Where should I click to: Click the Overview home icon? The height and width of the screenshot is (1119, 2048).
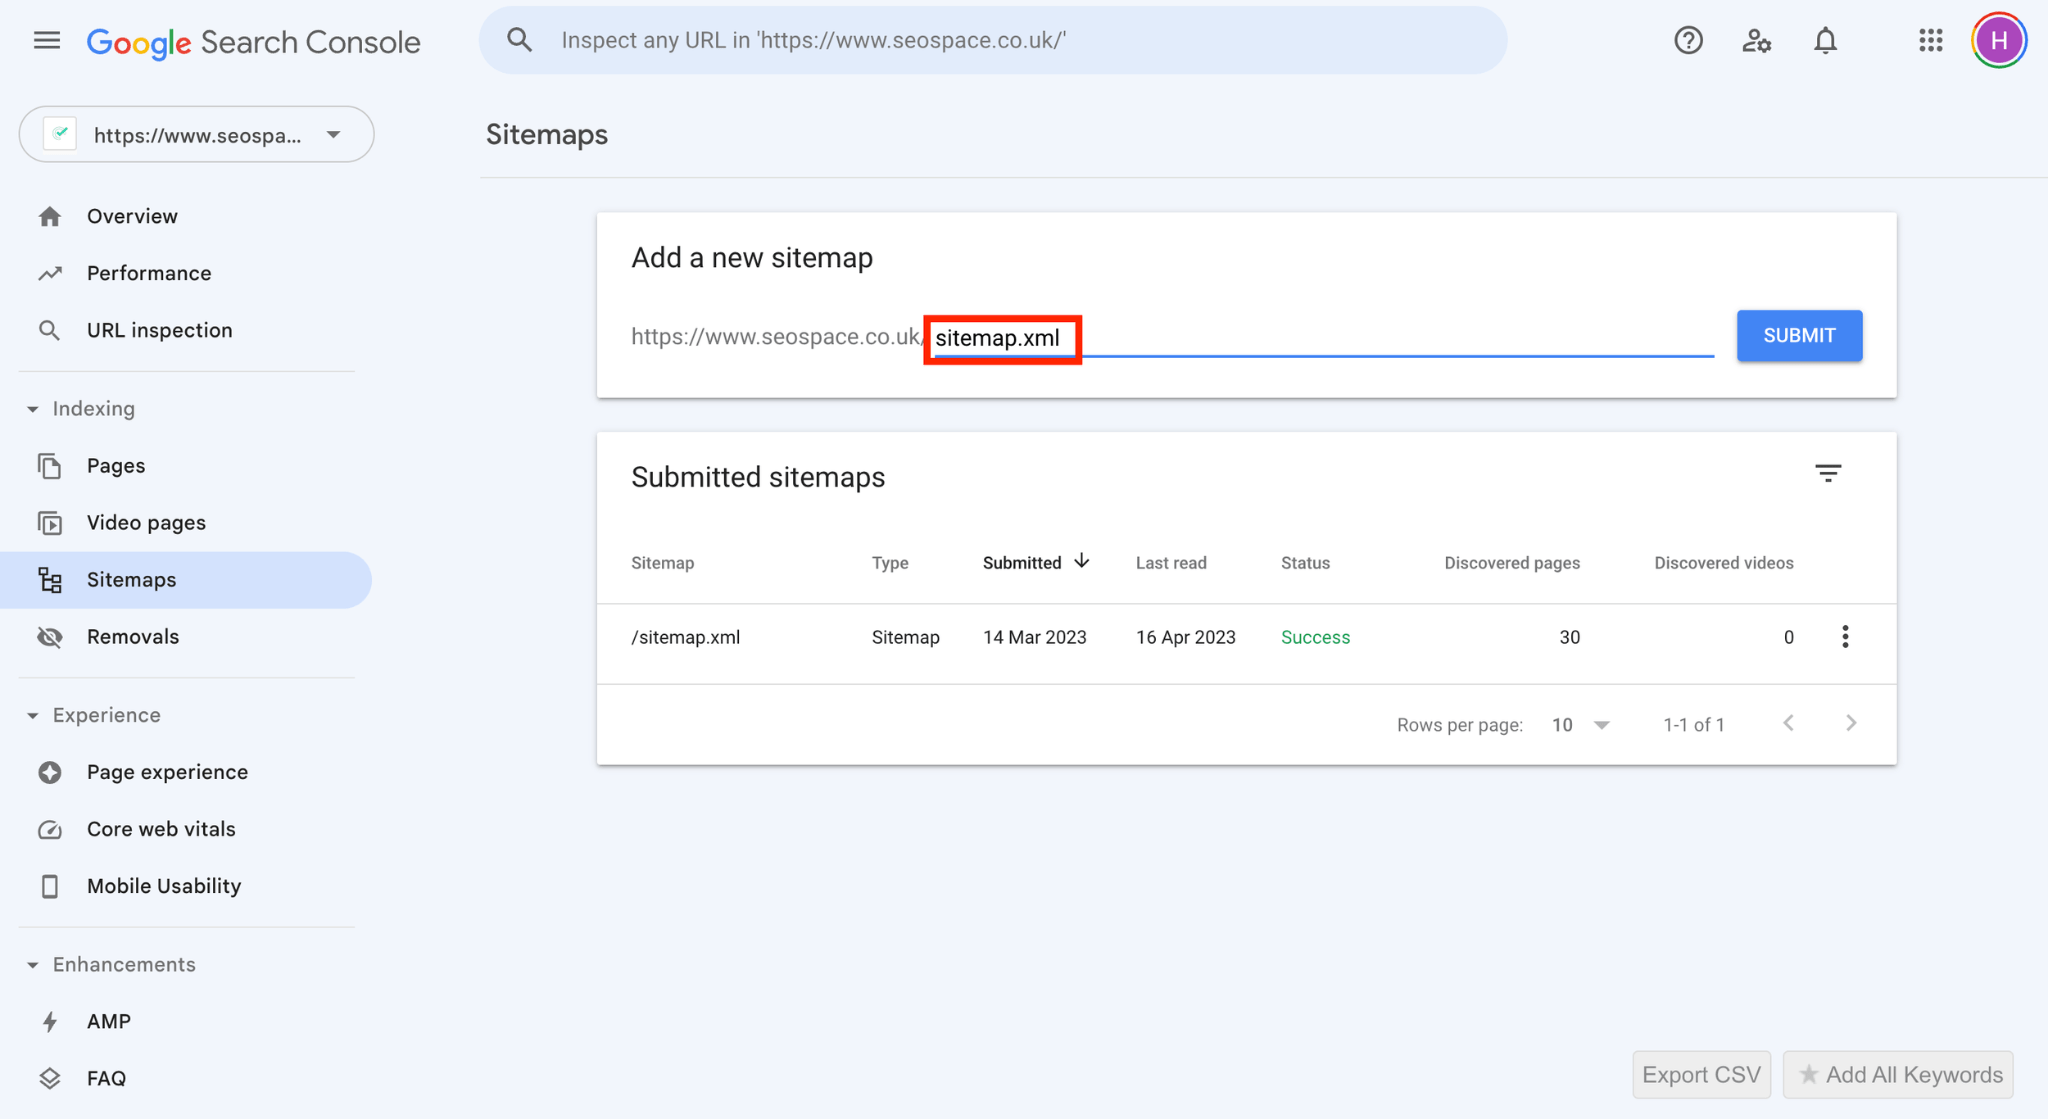click(x=49, y=216)
